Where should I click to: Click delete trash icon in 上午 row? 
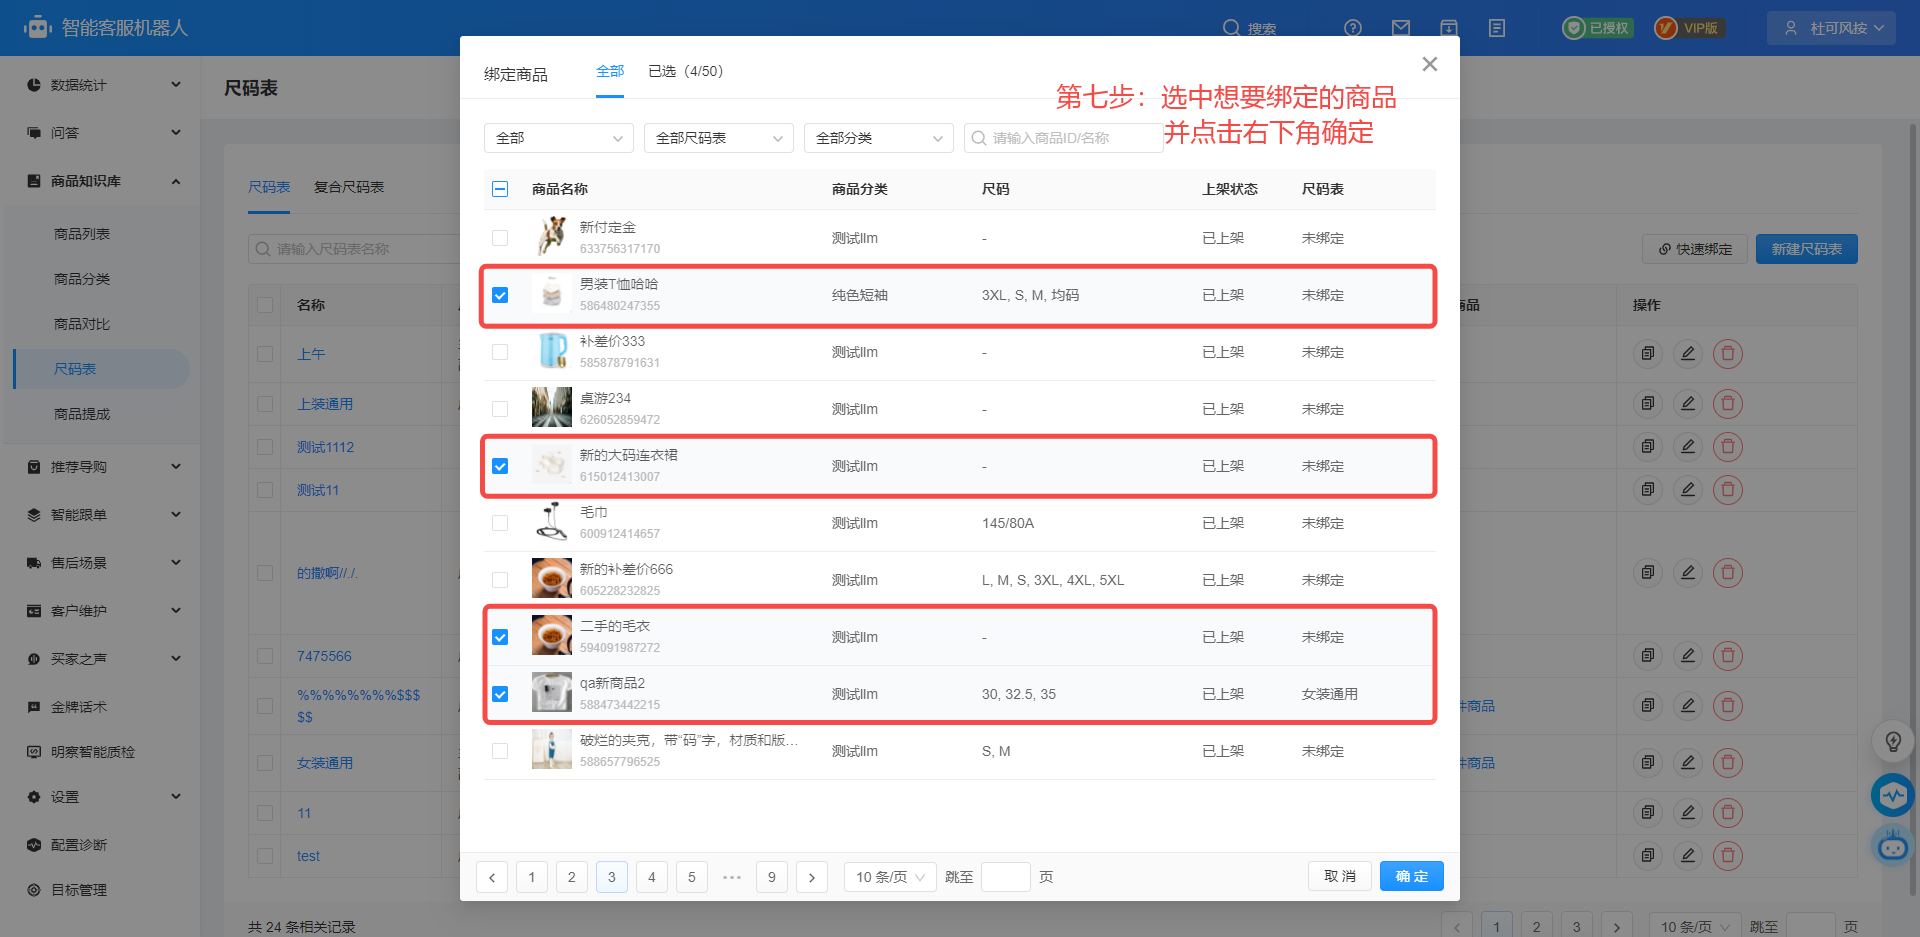pyautogui.click(x=1728, y=353)
